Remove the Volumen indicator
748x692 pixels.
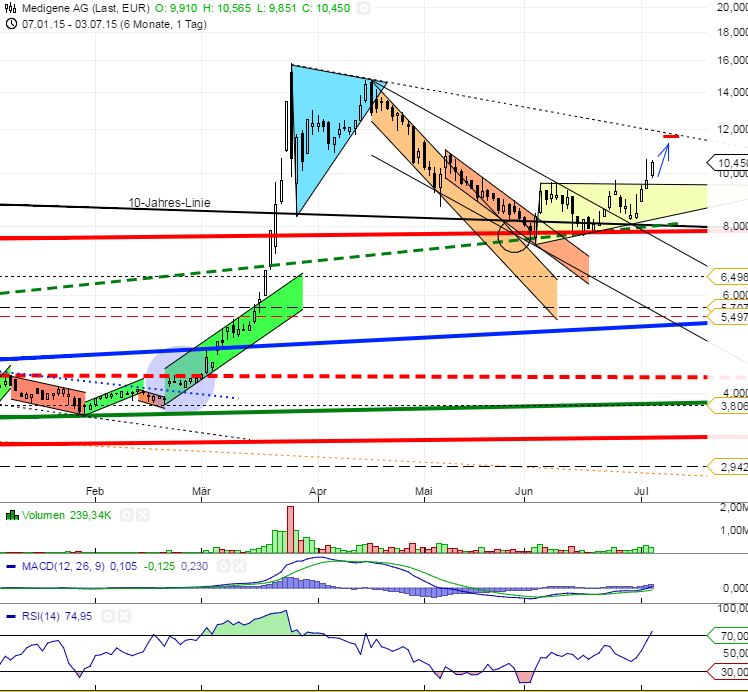142,515
